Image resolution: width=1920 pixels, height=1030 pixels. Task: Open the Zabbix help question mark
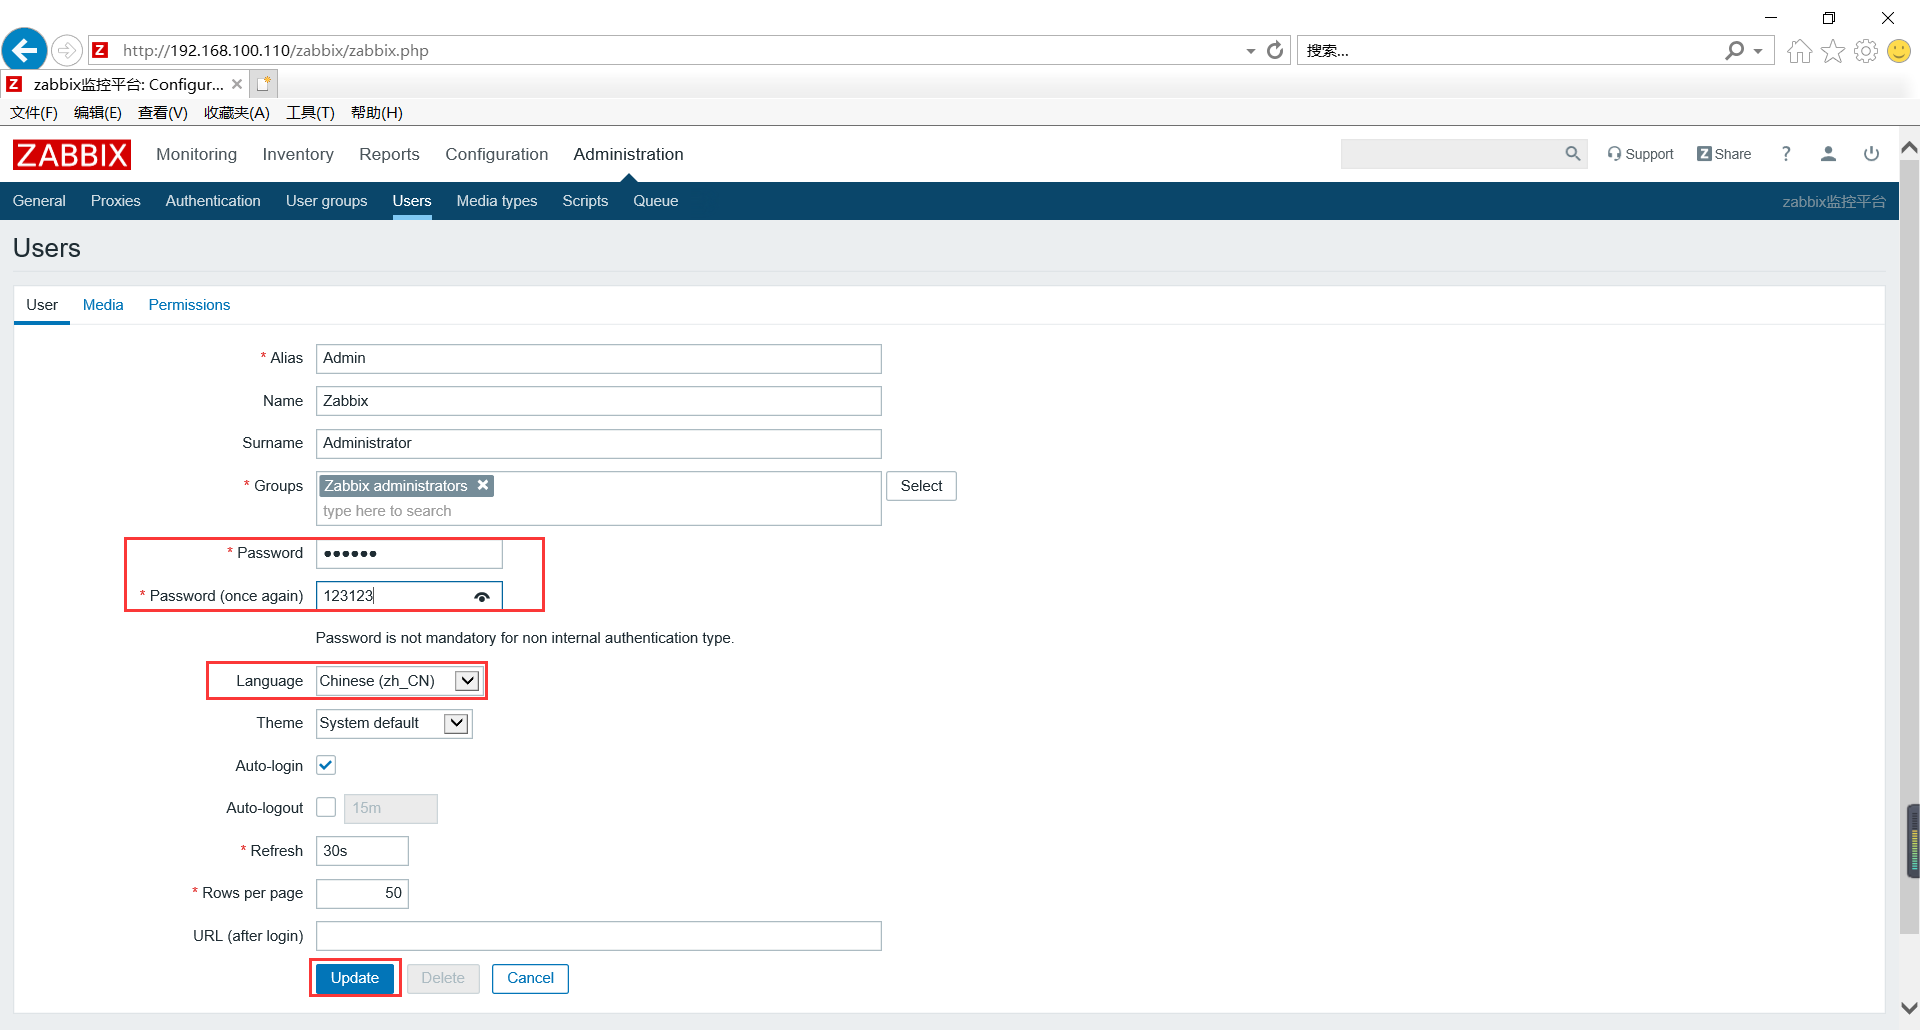coord(1786,154)
